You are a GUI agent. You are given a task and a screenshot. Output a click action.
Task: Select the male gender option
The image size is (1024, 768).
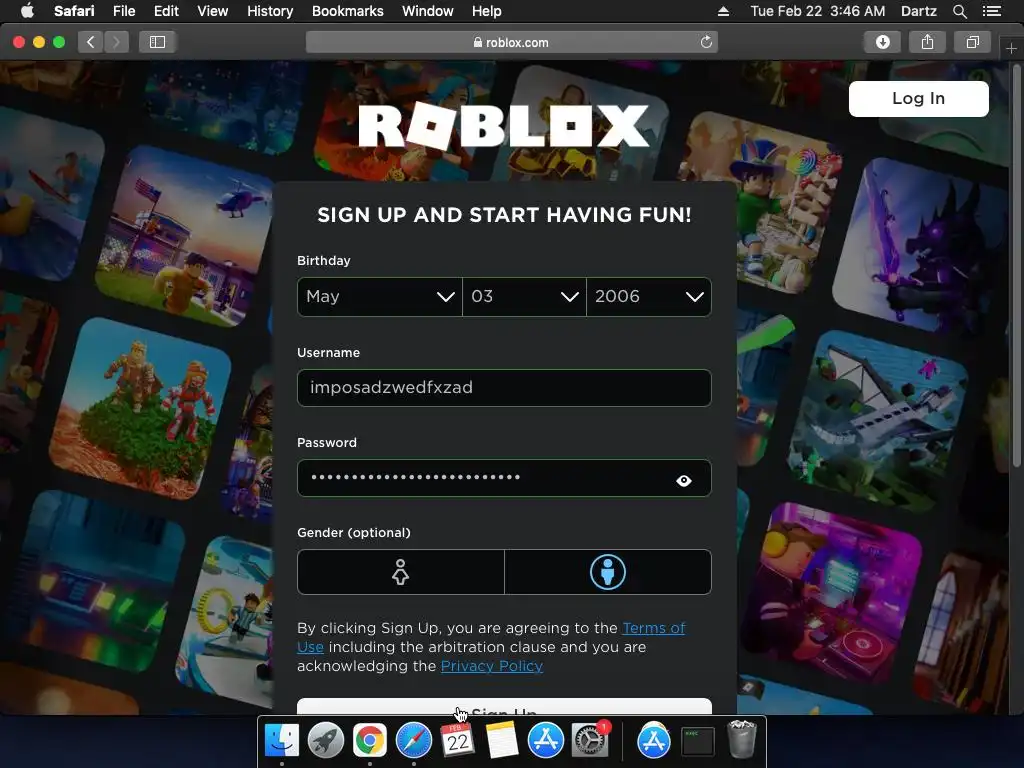tap(608, 572)
